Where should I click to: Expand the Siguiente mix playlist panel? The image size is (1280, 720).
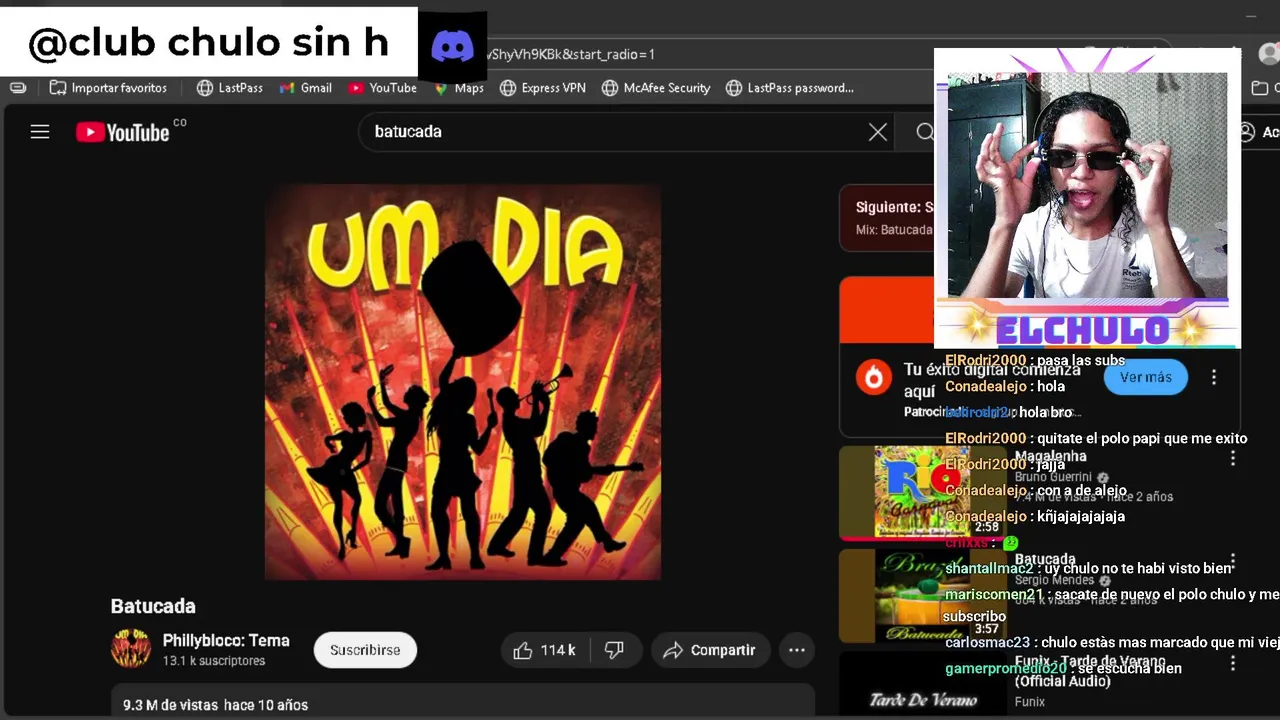887,217
